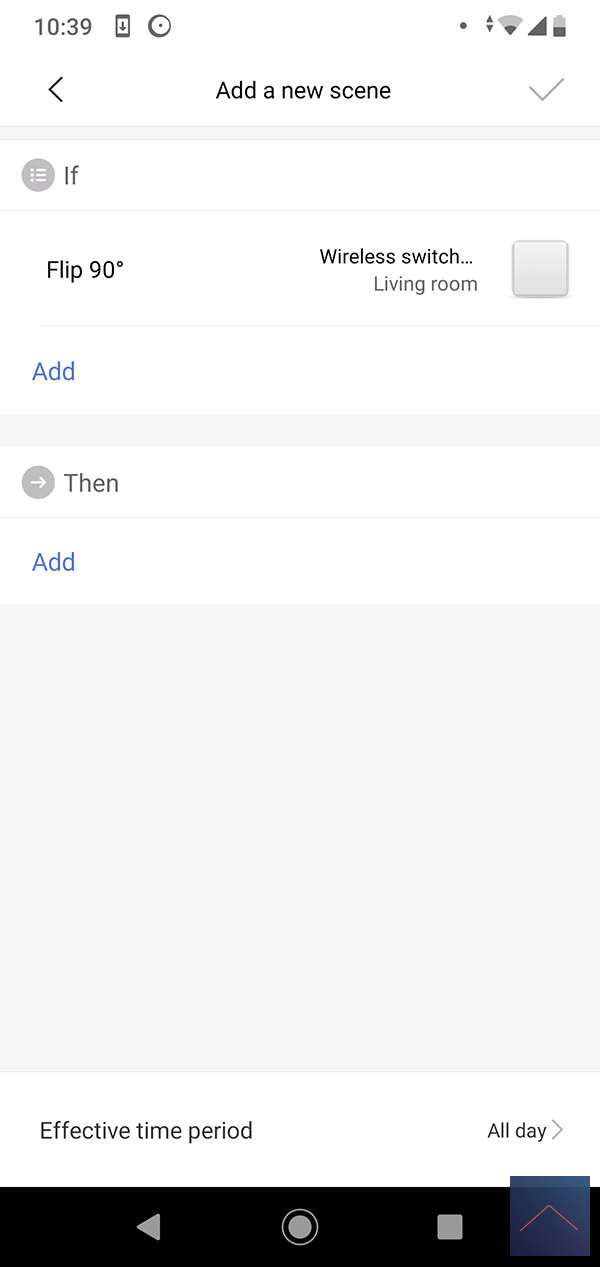Tap the Add a new scene title
The height and width of the screenshot is (1267, 600).
click(x=303, y=90)
